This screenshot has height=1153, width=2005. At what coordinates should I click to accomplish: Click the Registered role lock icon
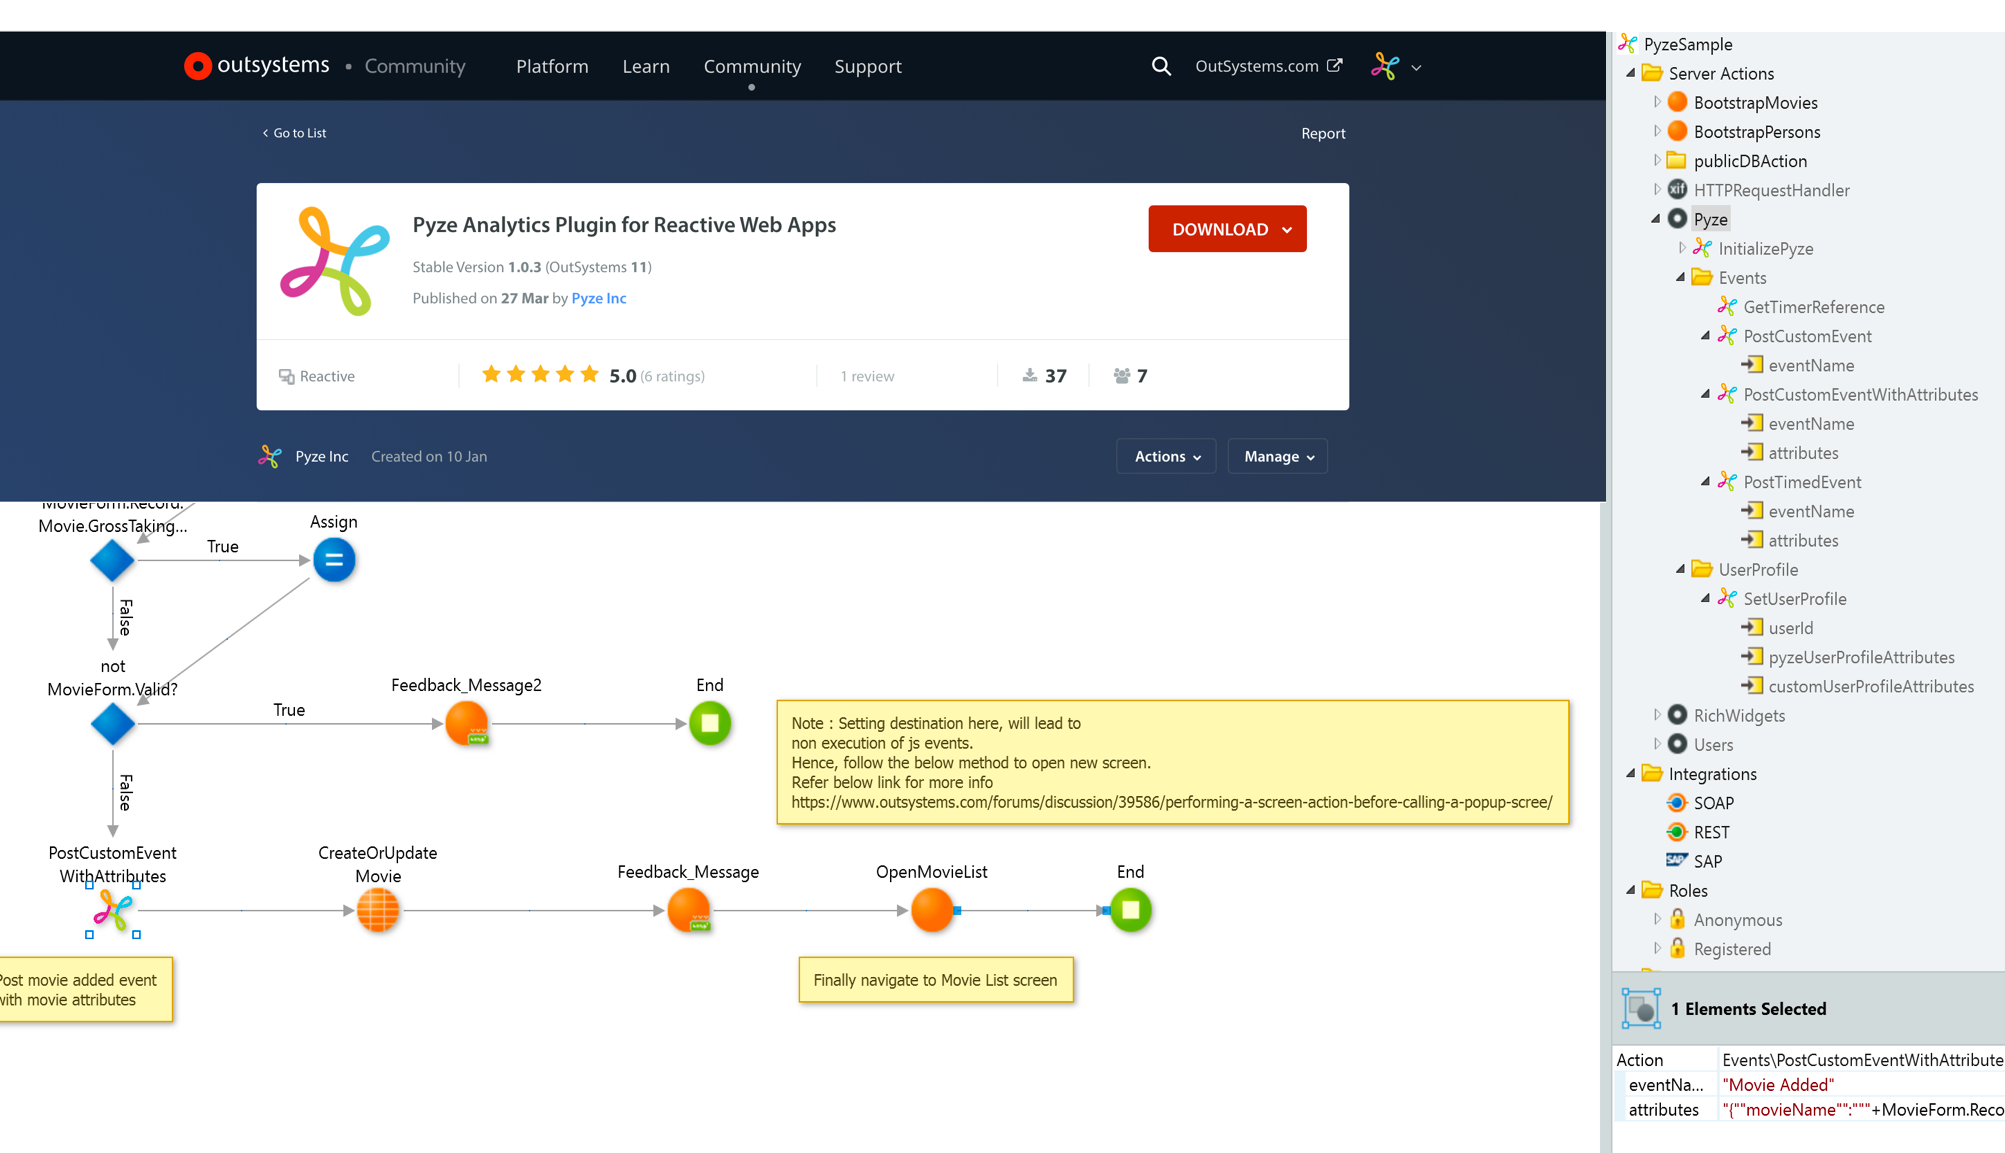(1678, 947)
